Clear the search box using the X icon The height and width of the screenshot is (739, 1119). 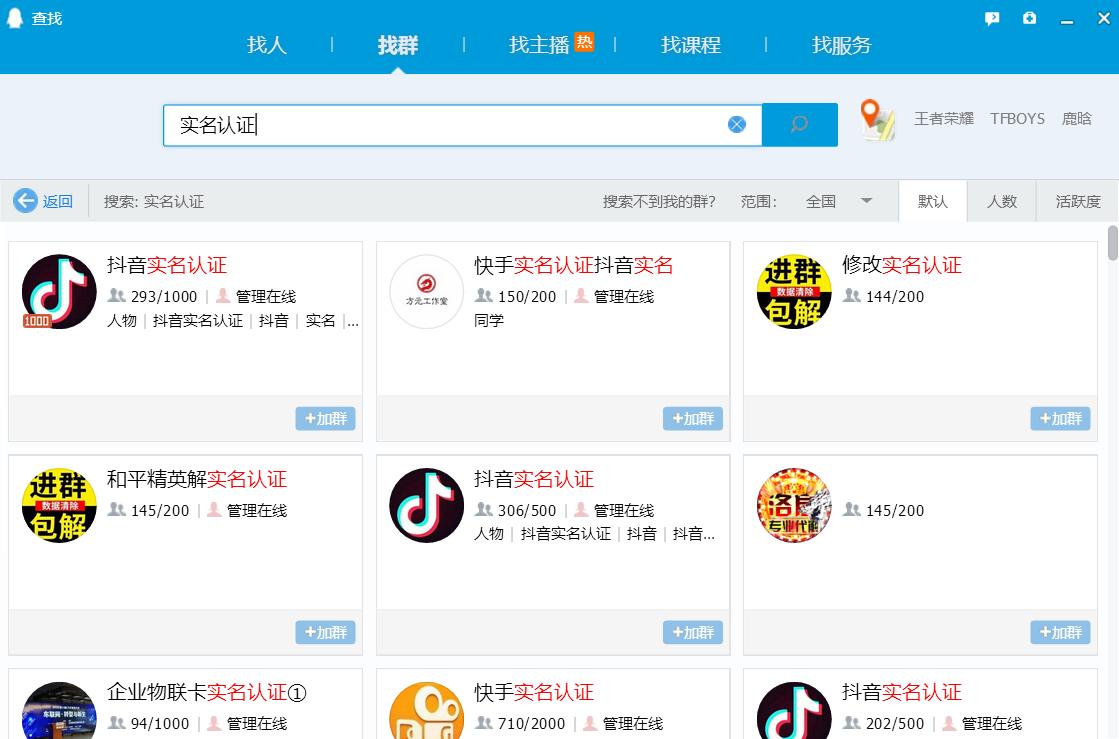tap(737, 123)
